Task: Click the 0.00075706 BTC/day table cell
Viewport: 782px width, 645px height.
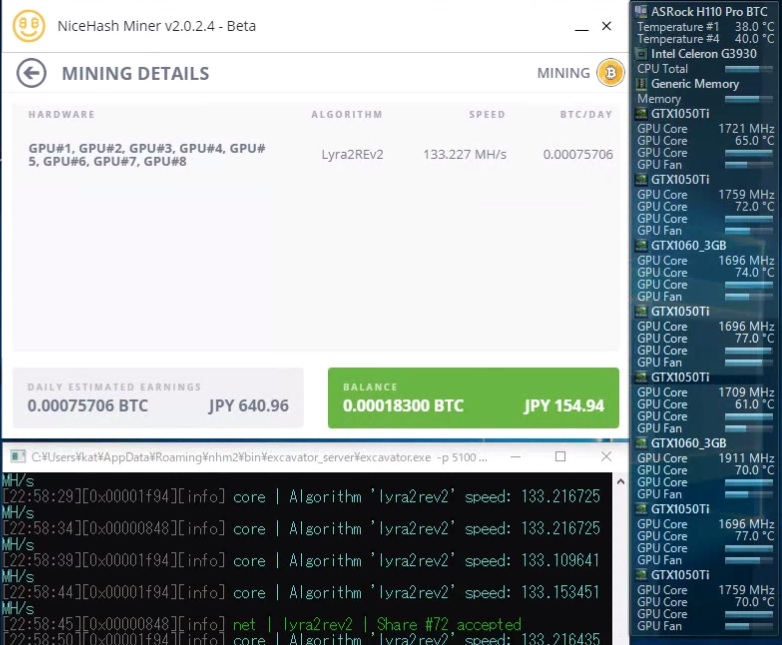Action: (x=578, y=155)
